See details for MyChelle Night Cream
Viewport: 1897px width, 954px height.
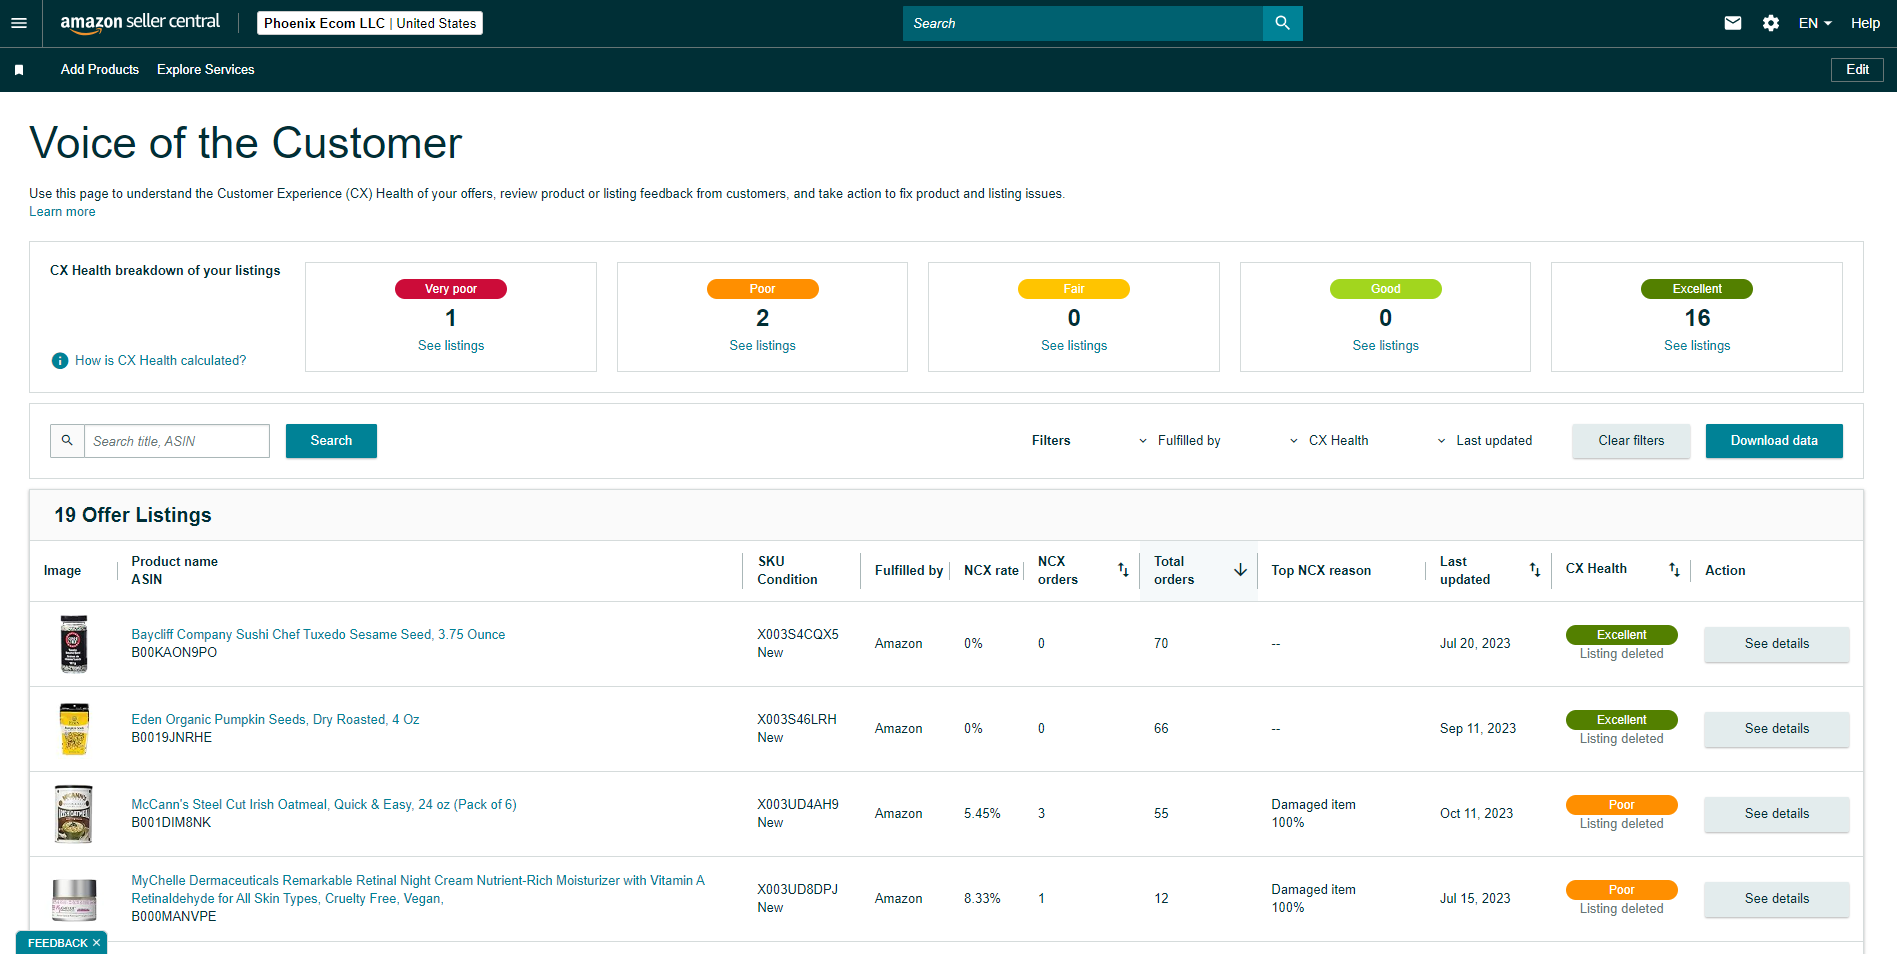click(1776, 899)
